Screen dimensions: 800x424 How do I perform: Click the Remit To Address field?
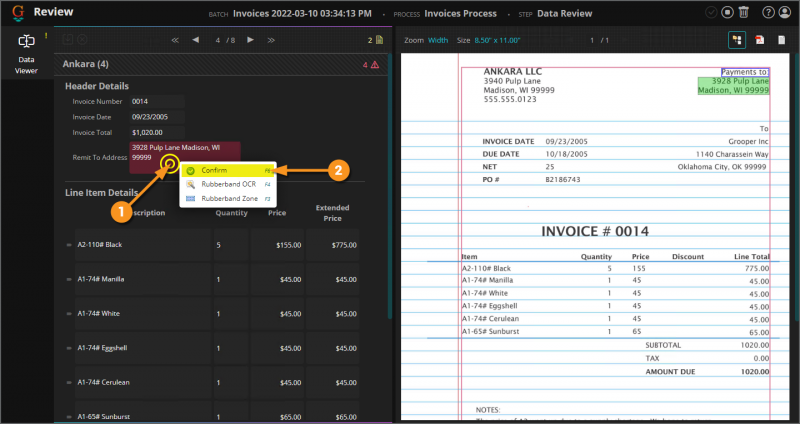[184, 157]
